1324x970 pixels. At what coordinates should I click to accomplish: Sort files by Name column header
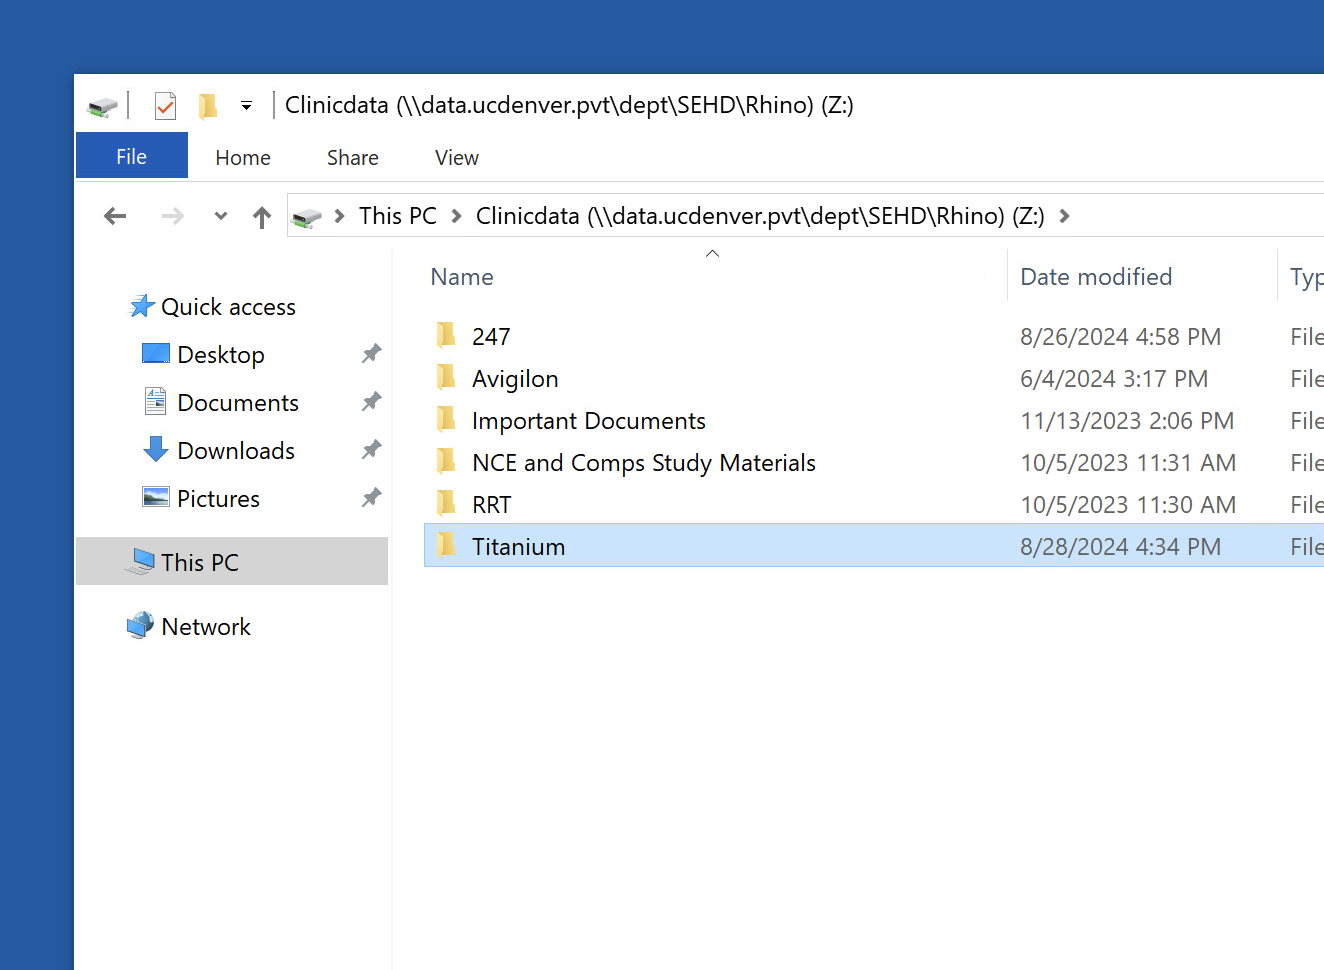[x=462, y=277]
